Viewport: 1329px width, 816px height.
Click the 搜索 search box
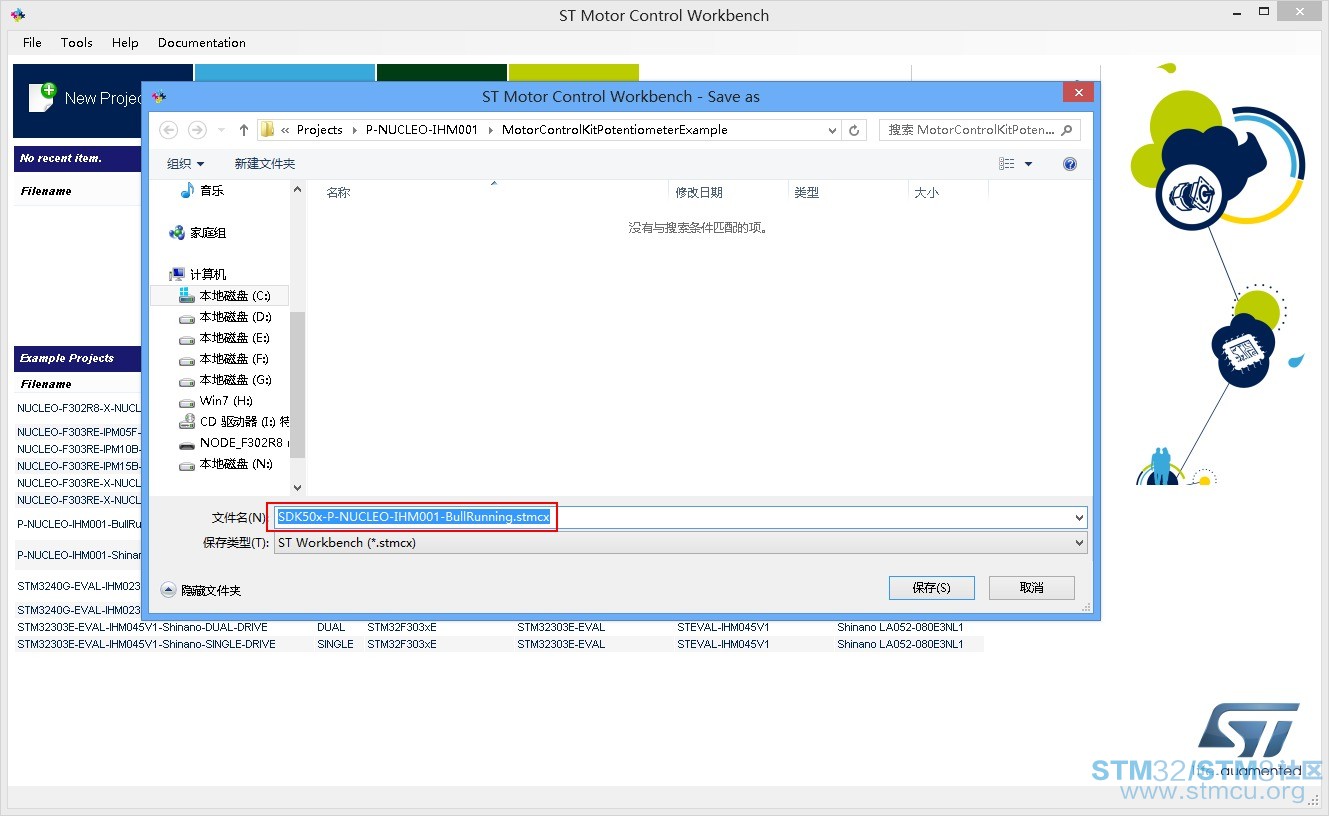pyautogui.click(x=980, y=130)
